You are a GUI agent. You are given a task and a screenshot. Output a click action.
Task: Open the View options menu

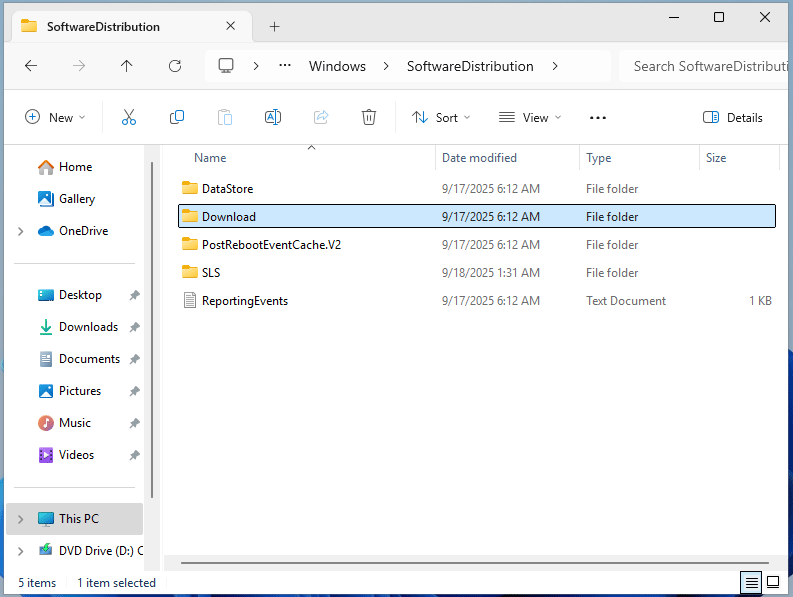[x=530, y=117]
